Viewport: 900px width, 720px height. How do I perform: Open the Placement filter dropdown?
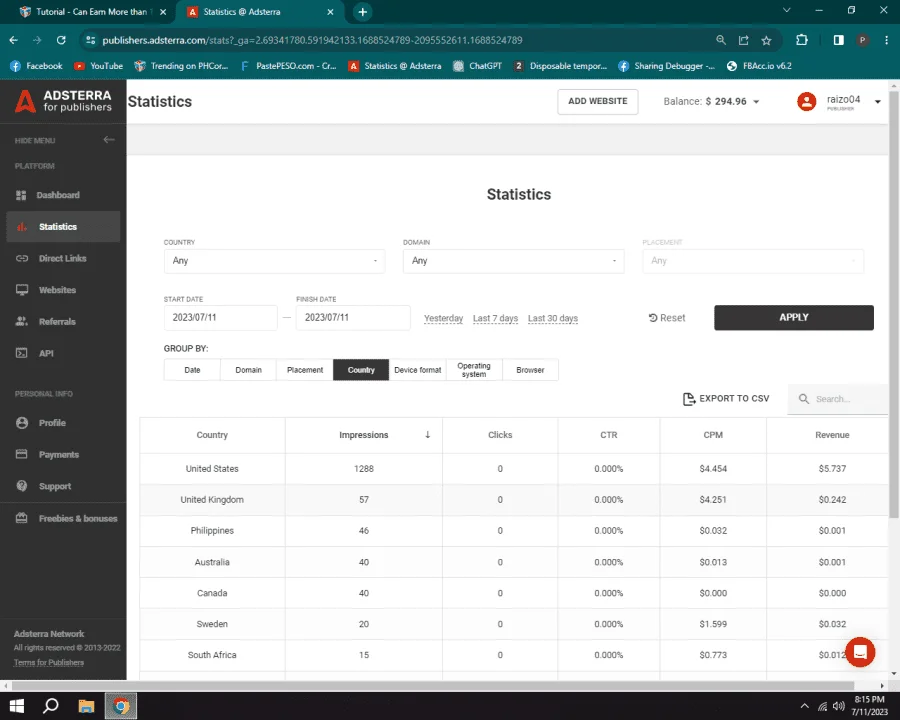tap(752, 261)
